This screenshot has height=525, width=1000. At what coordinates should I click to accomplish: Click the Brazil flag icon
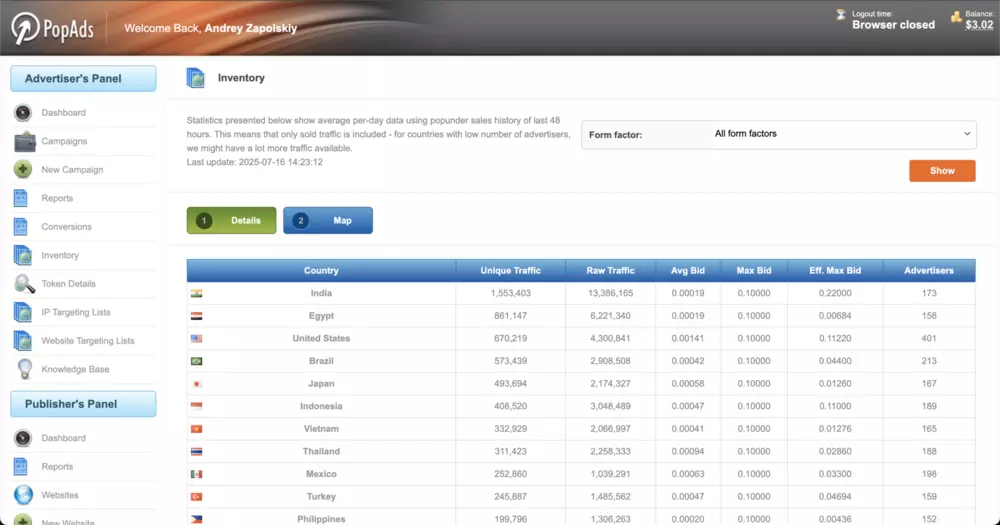(x=196, y=361)
